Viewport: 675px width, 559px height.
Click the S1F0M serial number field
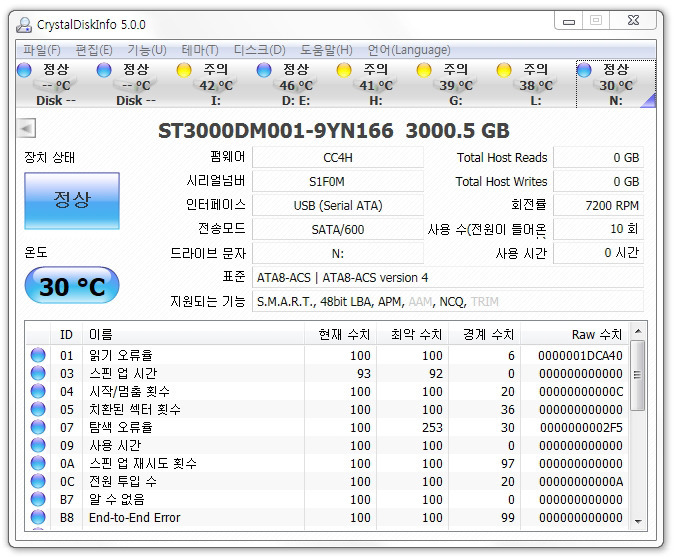tap(338, 182)
